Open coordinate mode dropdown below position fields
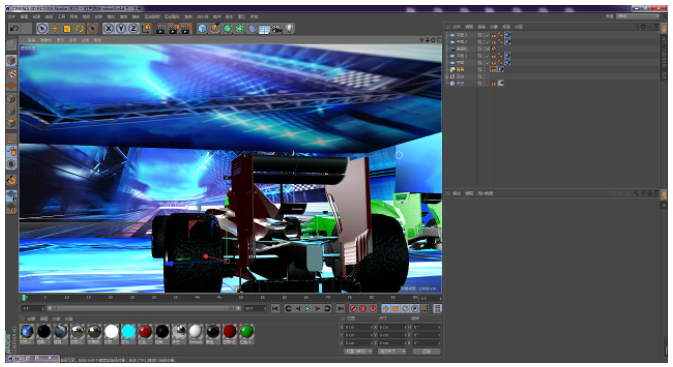This screenshot has width=673, height=367. tap(358, 352)
